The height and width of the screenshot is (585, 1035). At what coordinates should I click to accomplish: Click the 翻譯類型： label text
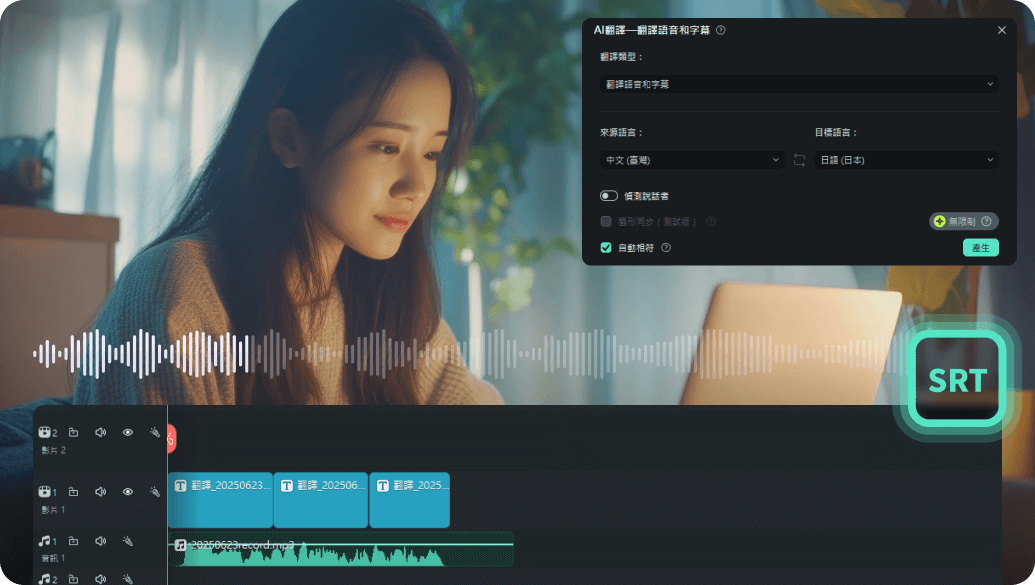tap(621, 57)
